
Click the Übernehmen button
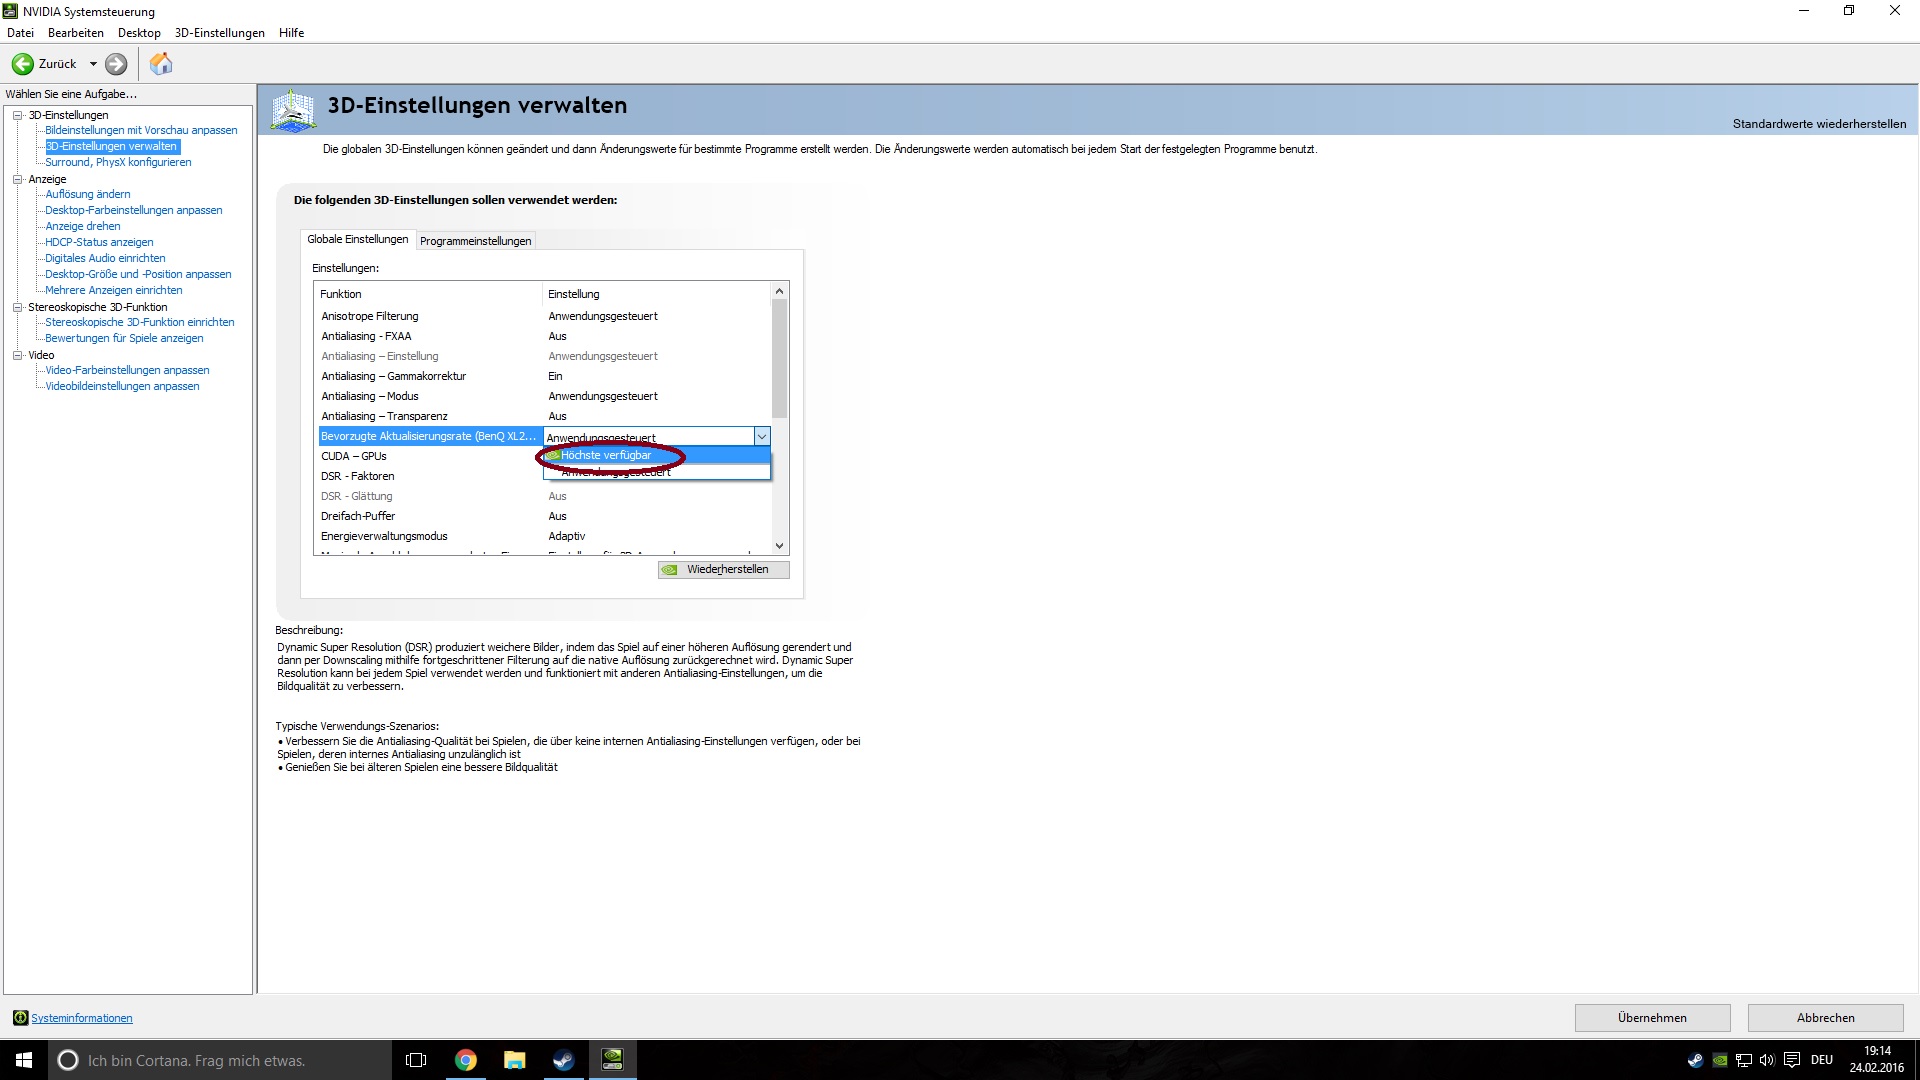(1652, 1017)
